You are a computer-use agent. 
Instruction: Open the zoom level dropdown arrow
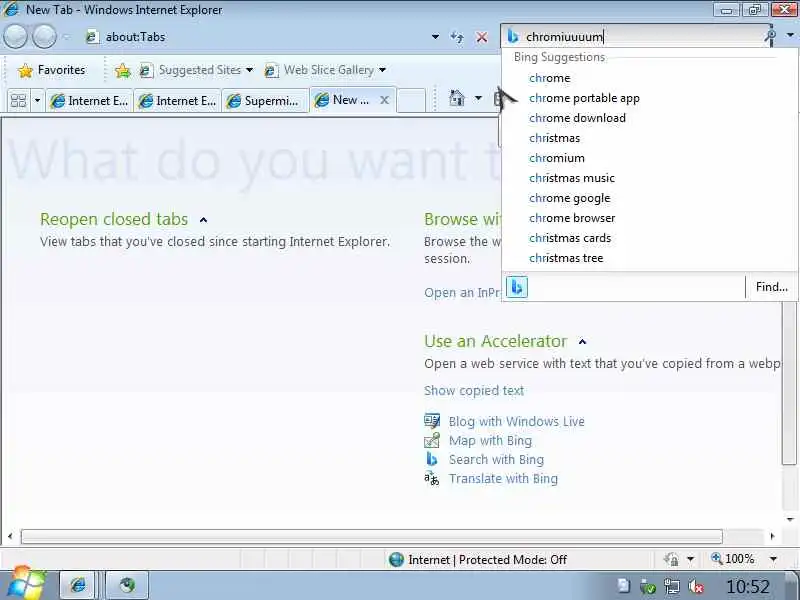[773, 559]
